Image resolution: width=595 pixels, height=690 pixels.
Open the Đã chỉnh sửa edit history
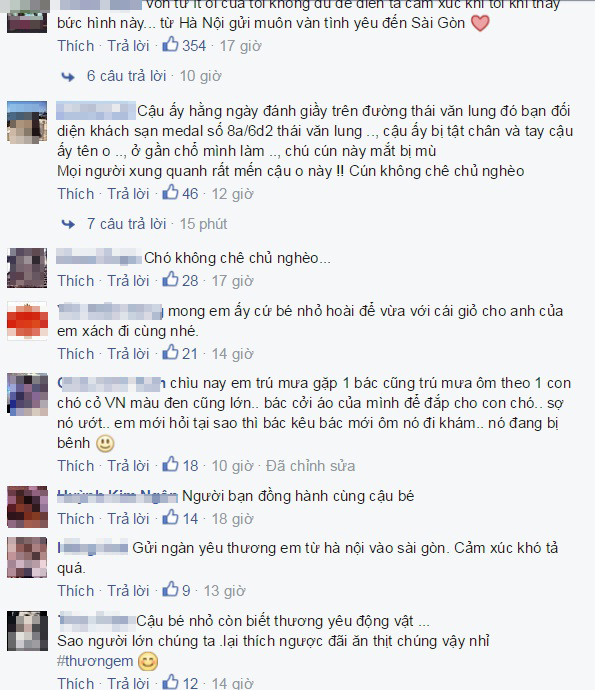(x=310, y=466)
